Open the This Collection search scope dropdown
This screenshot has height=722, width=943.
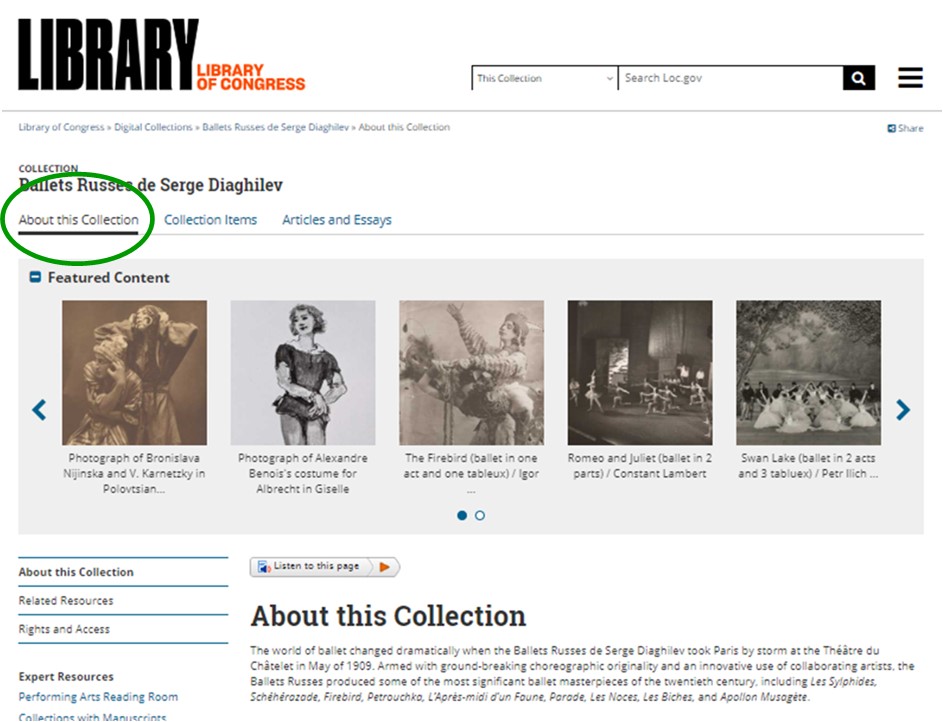click(x=545, y=78)
